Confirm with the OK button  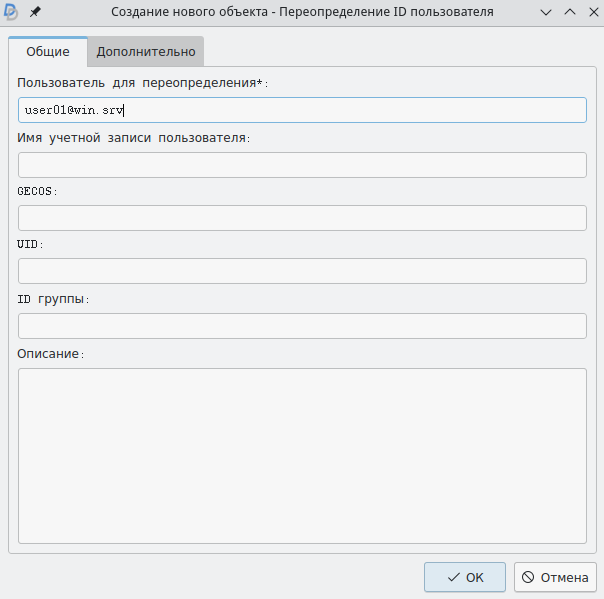pyautogui.click(x=465, y=577)
